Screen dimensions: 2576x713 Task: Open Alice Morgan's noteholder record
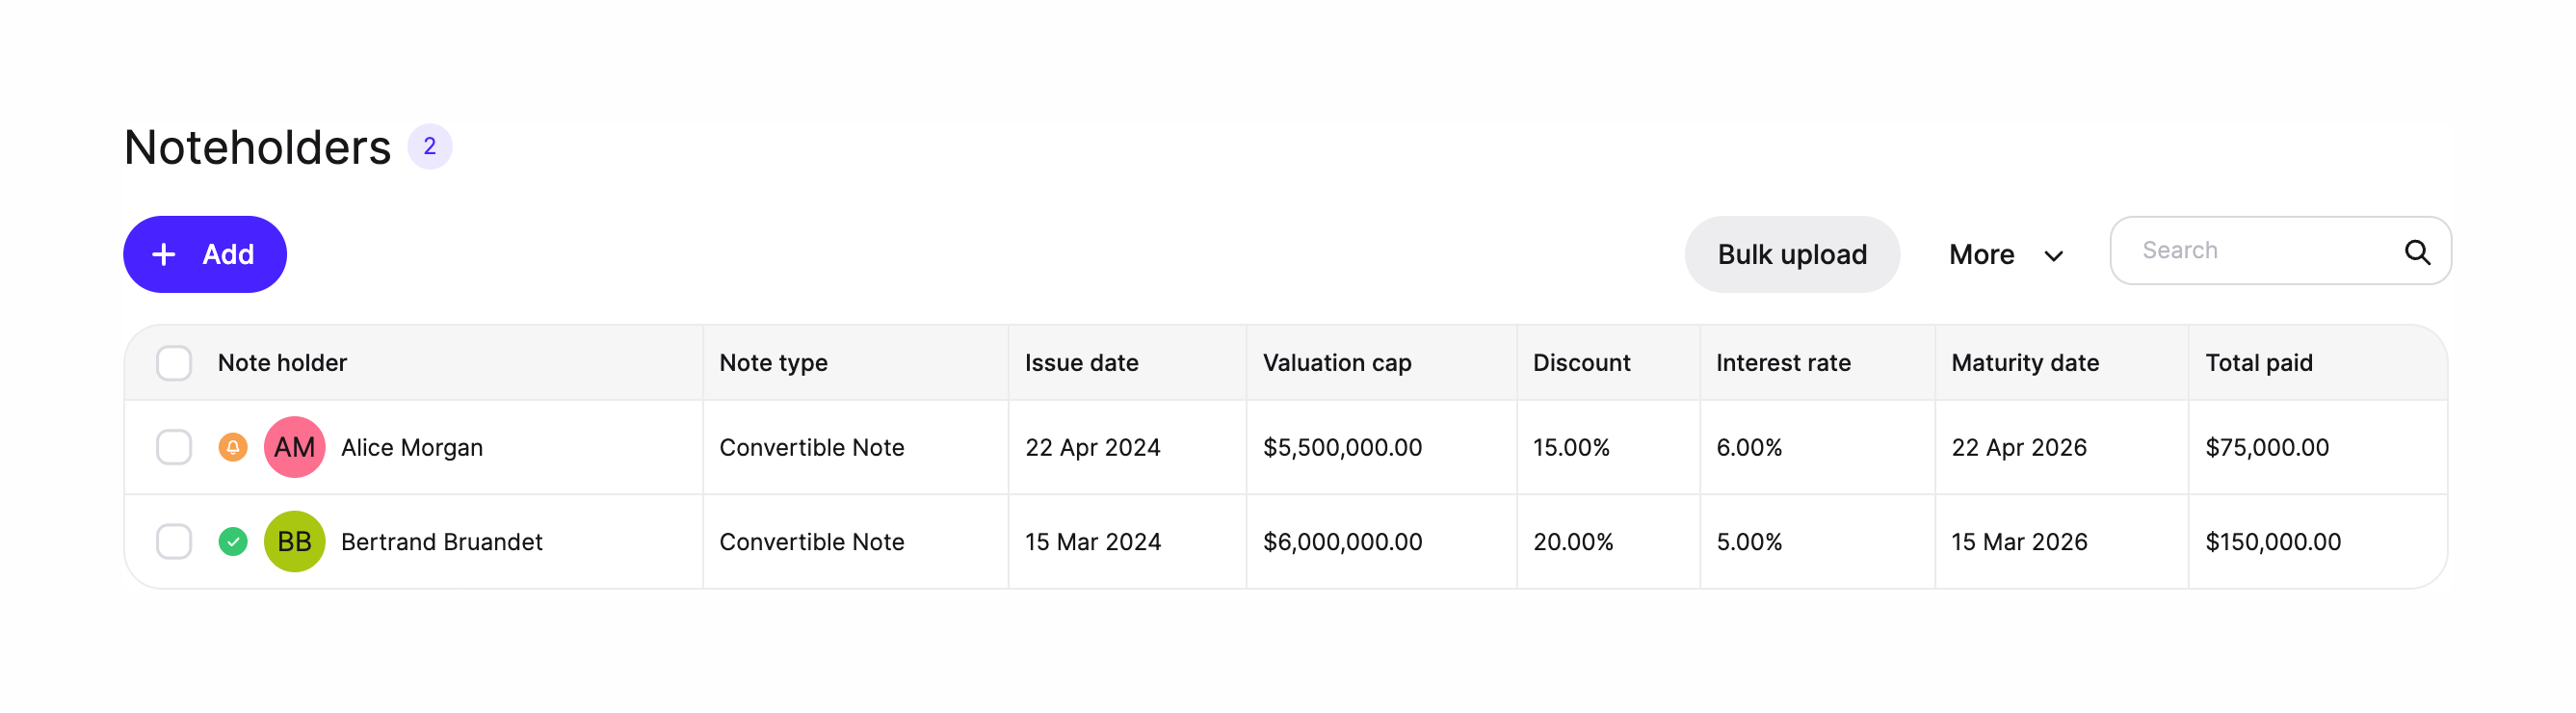tap(411, 447)
